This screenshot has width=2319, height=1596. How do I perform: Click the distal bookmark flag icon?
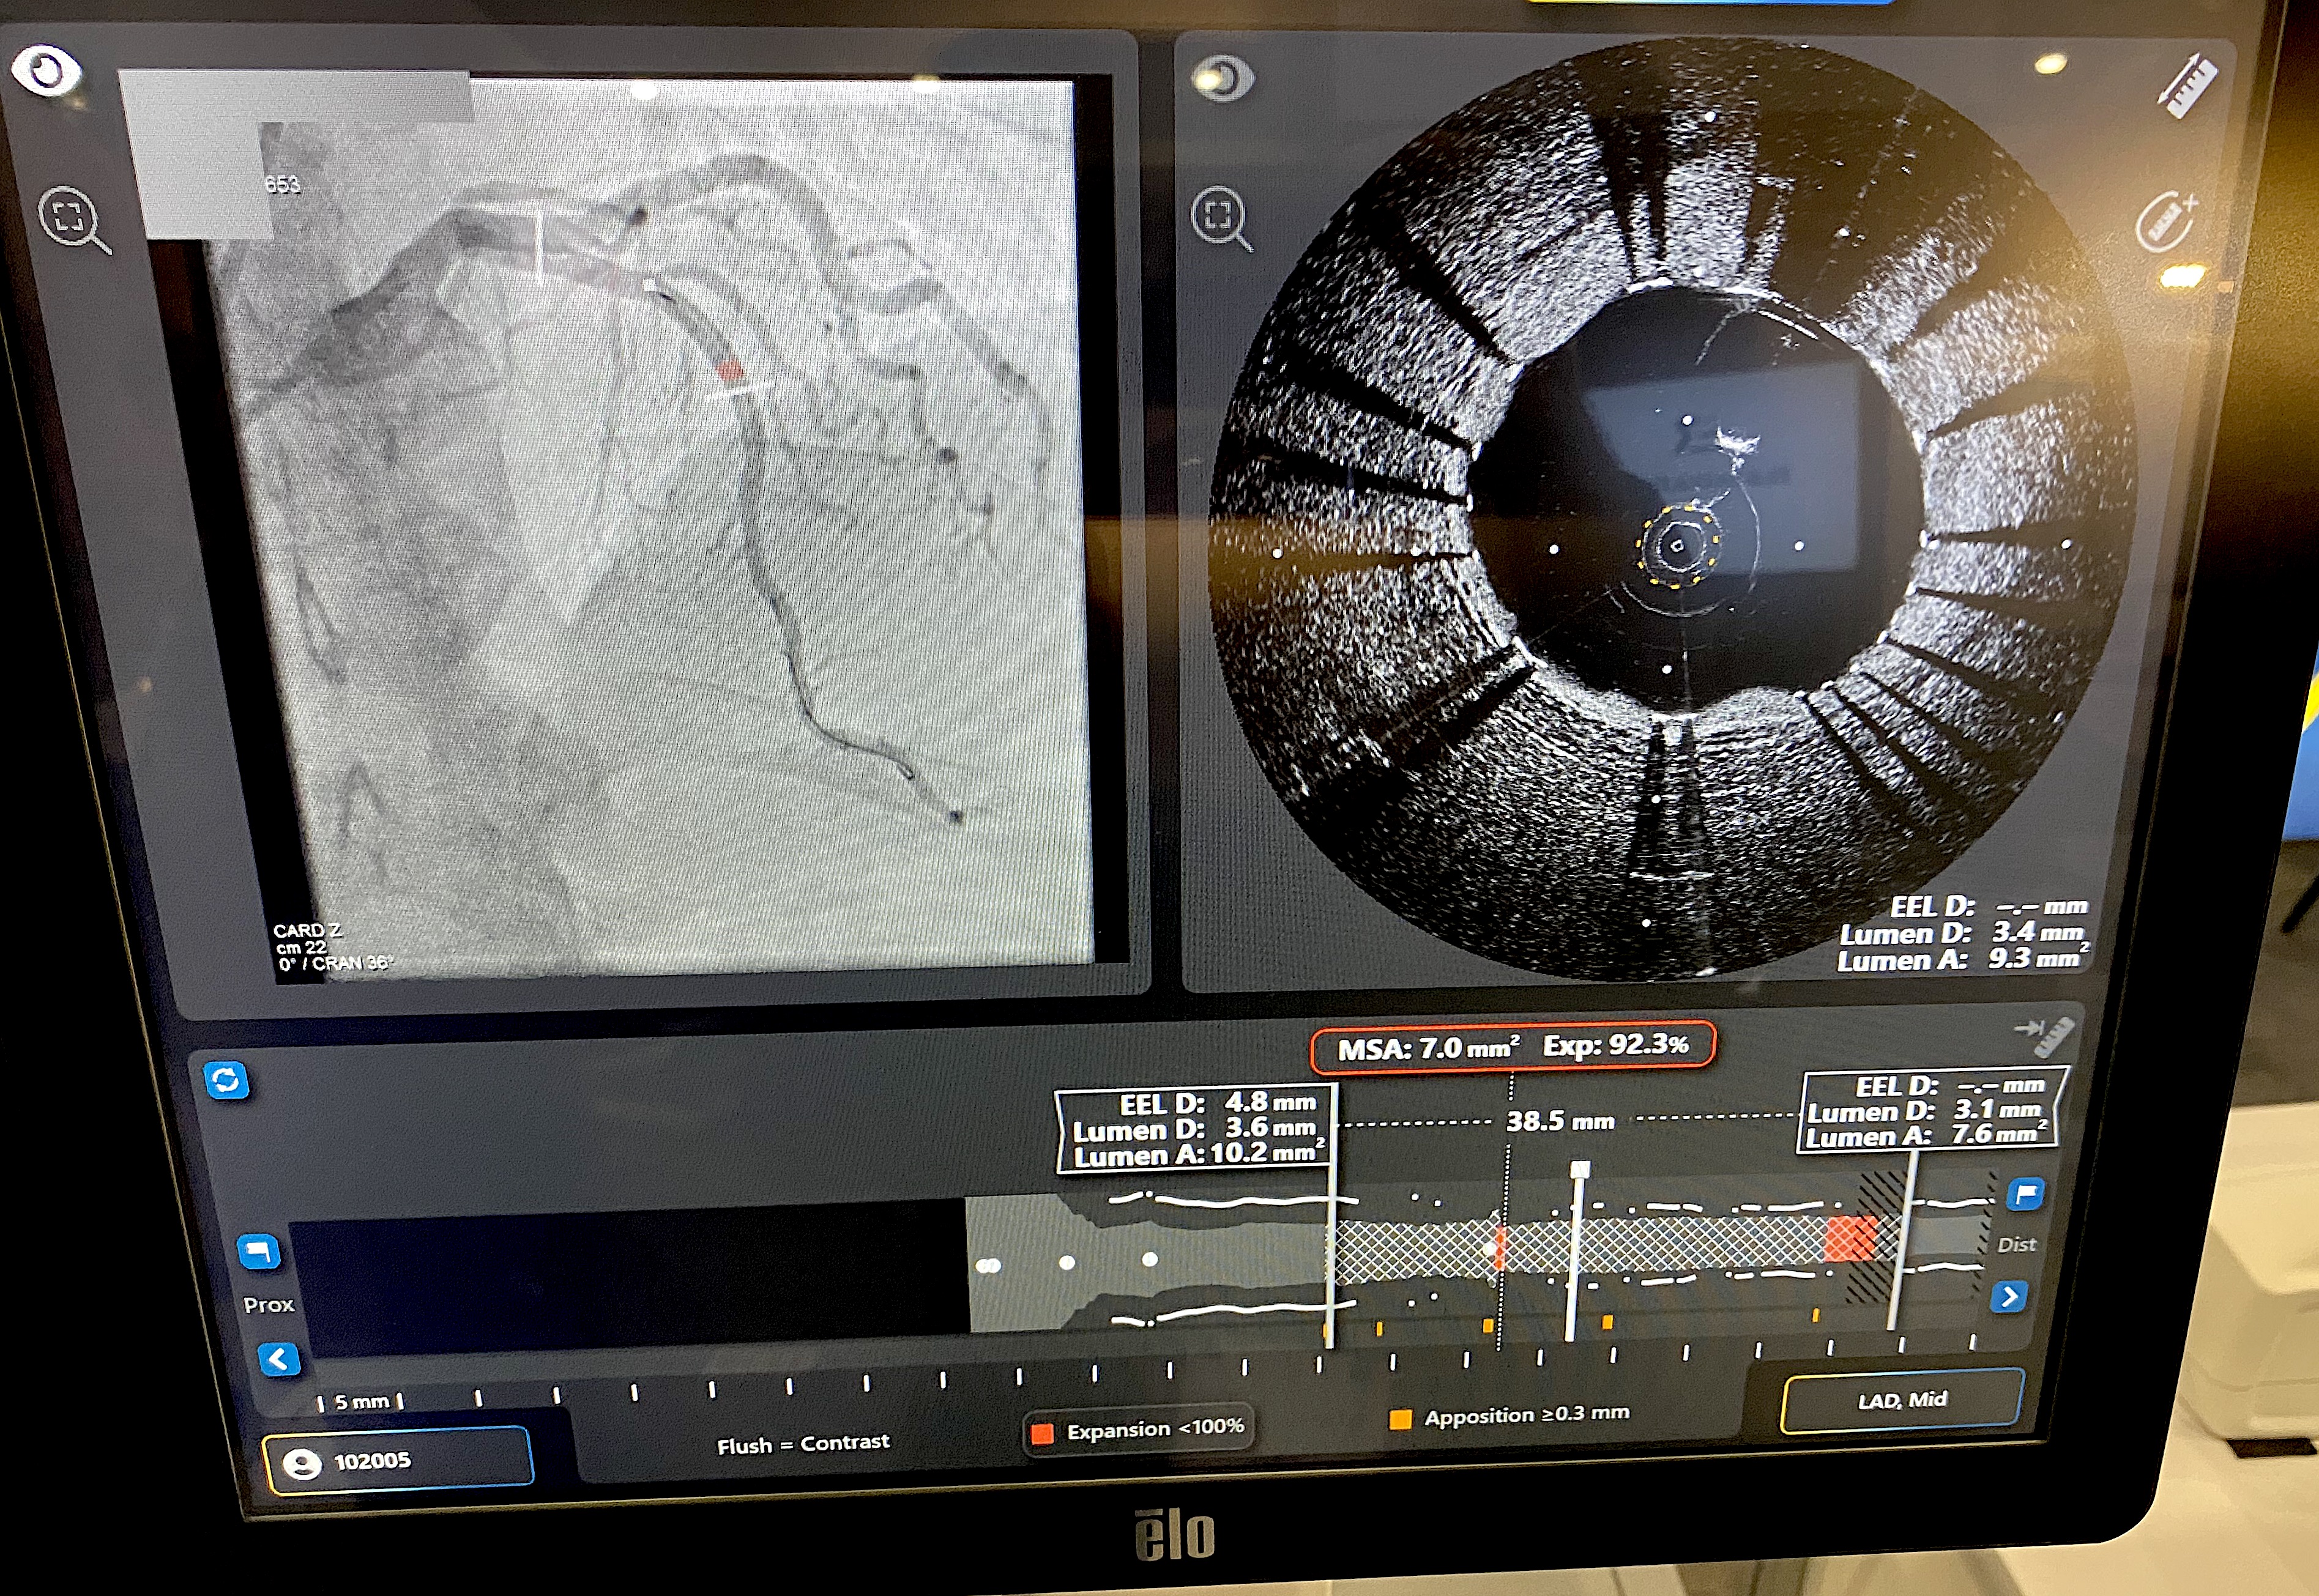pos(2025,1194)
